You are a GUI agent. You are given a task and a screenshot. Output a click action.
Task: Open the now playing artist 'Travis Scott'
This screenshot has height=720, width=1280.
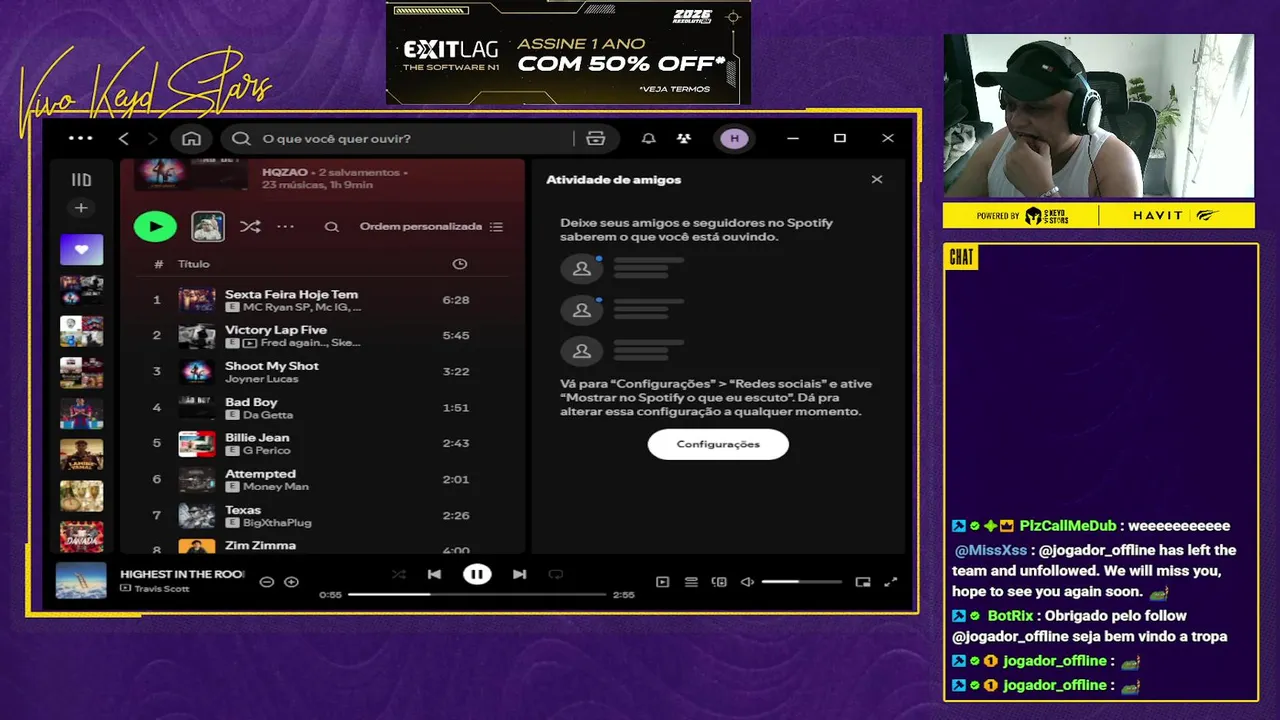point(161,589)
